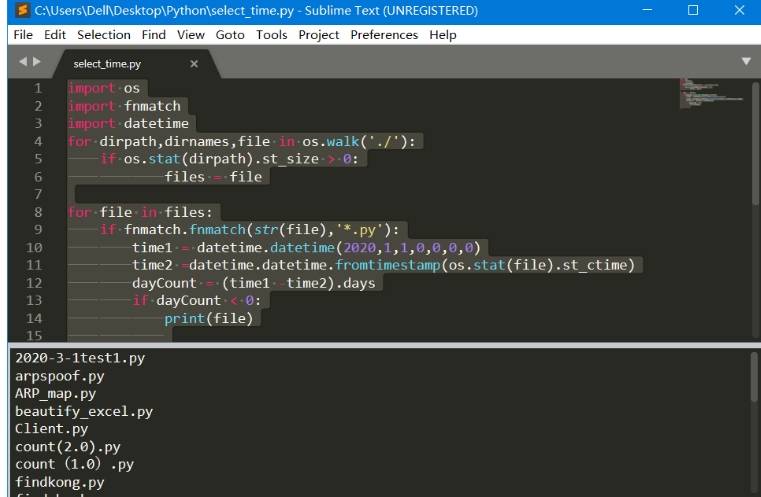The width and height of the screenshot is (761, 497).
Task: Click line number 10 in the gutter
Action: [x=34, y=248]
